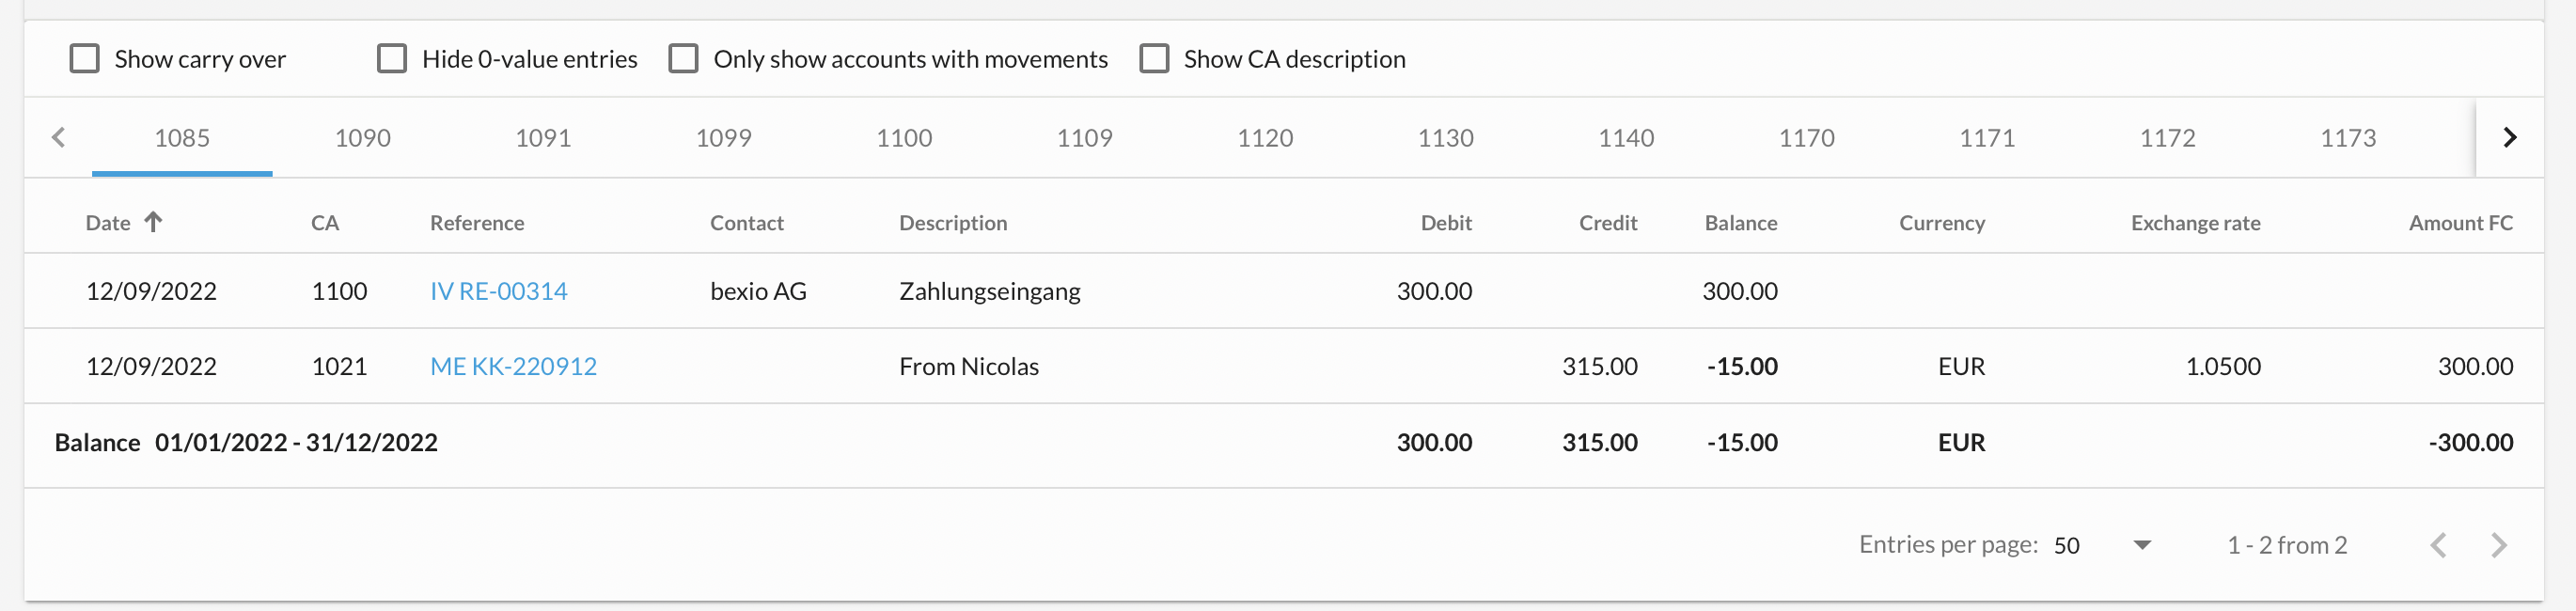Viewport: 2576px width, 611px height.
Task: Click the Date sort arrow icon
Action: 153,222
